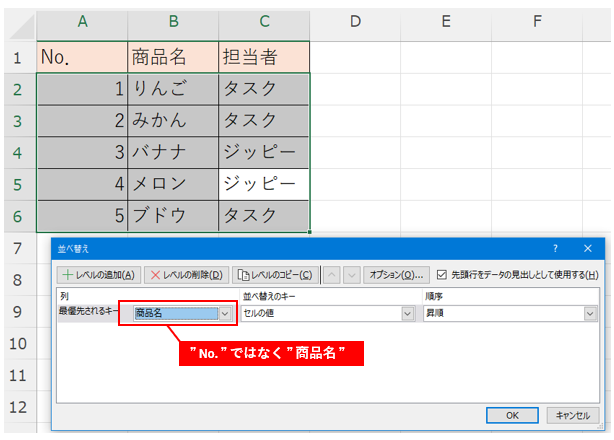Toggle 先頭行をデータの見出しとして使用する checkbox
Screen dimensions: 614x440
click(x=443, y=274)
